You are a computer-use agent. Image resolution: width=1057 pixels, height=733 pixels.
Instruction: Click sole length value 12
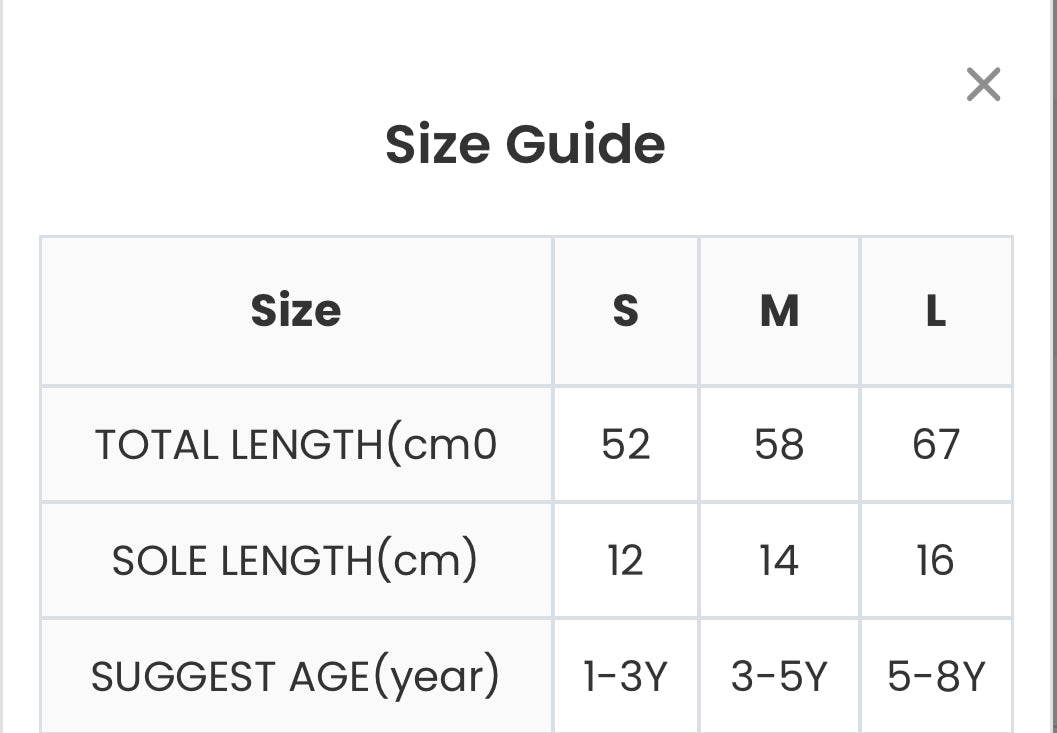click(x=626, y=560)
